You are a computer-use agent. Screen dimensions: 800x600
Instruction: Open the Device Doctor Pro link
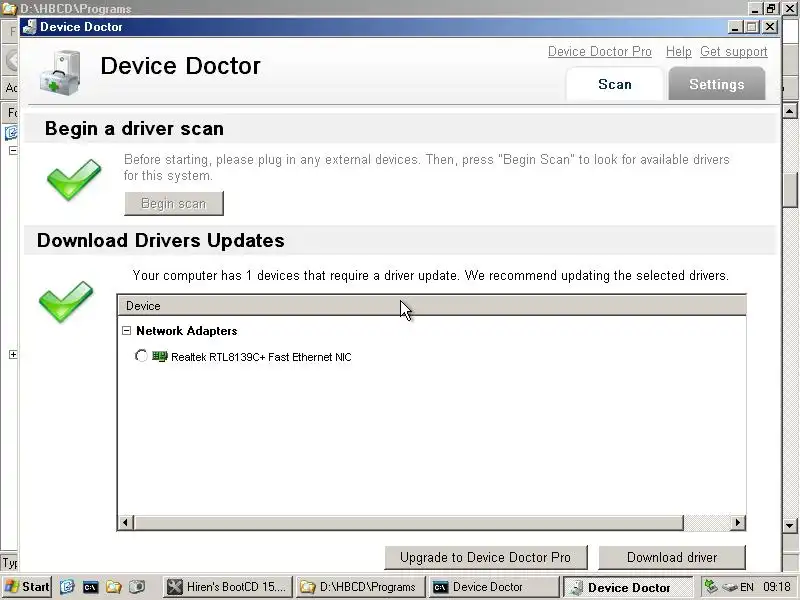click(599, 52)
